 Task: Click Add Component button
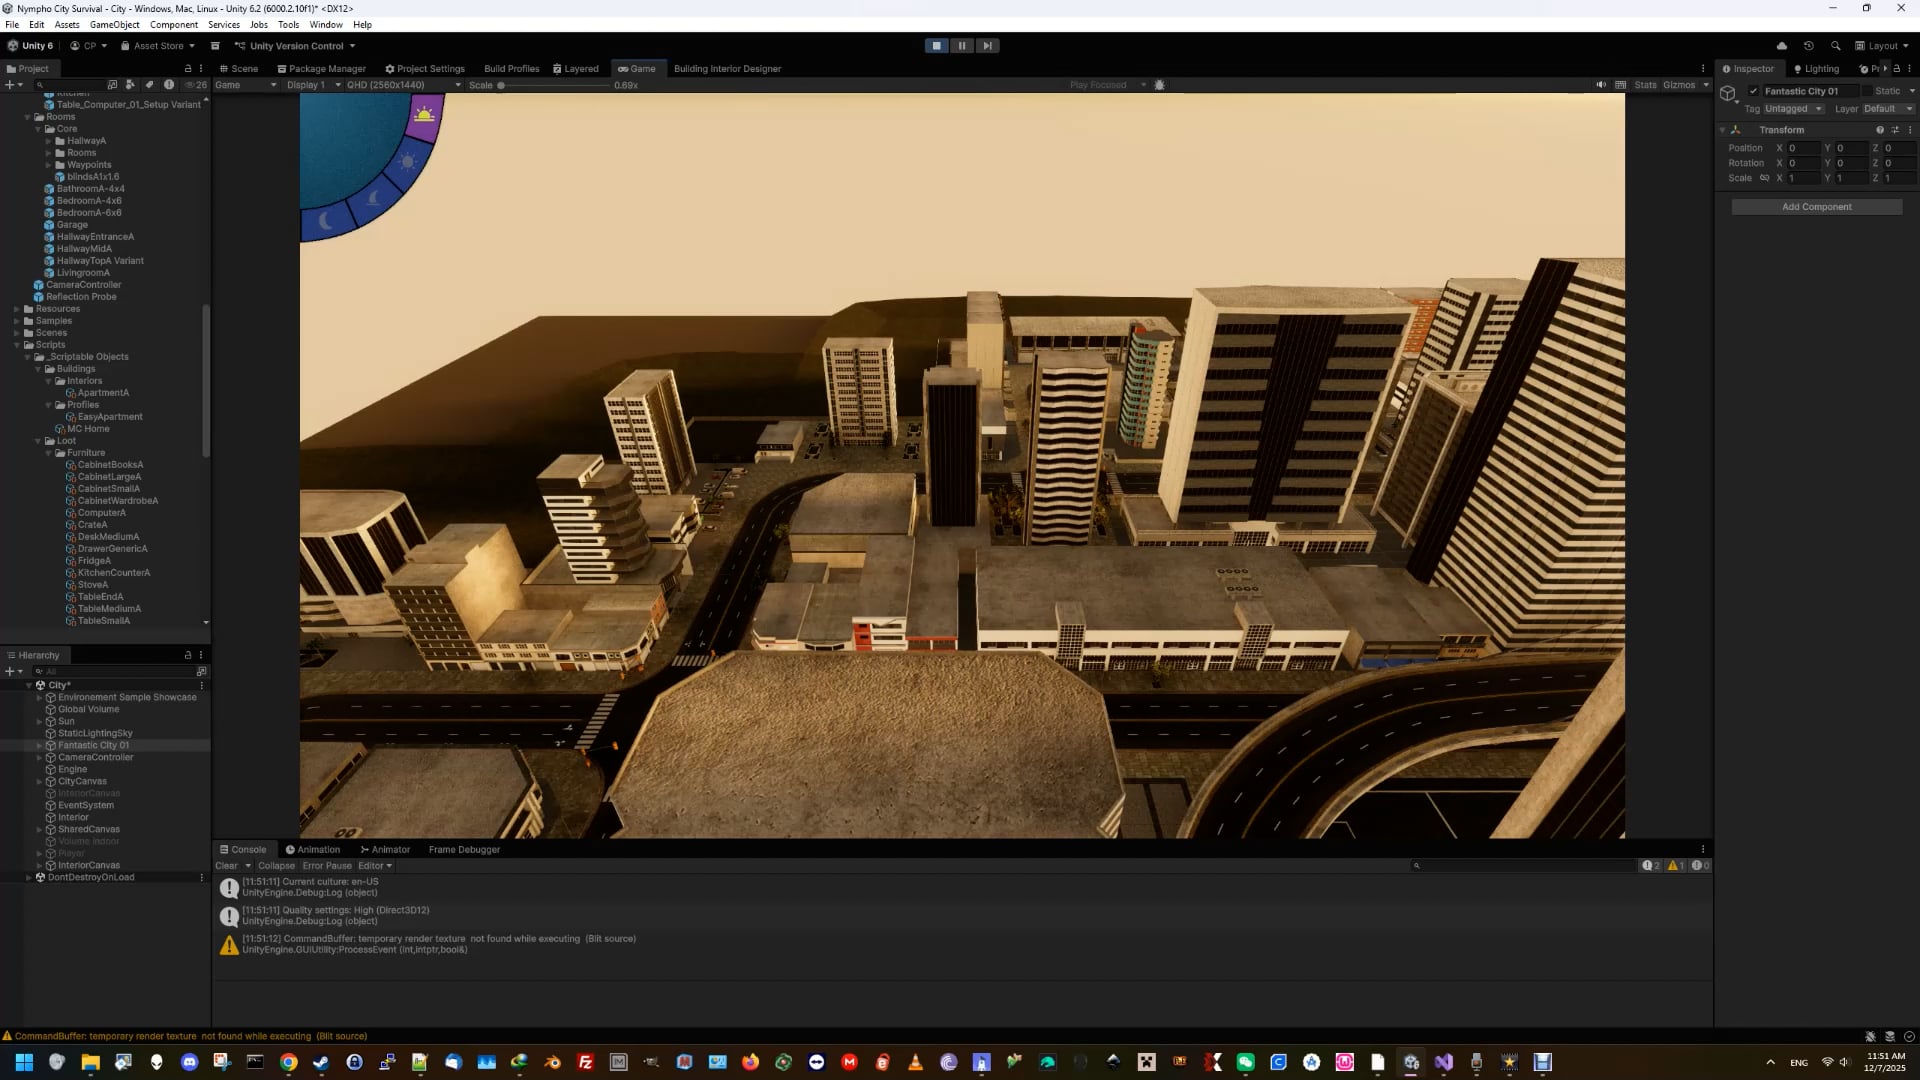point(1816,207)
